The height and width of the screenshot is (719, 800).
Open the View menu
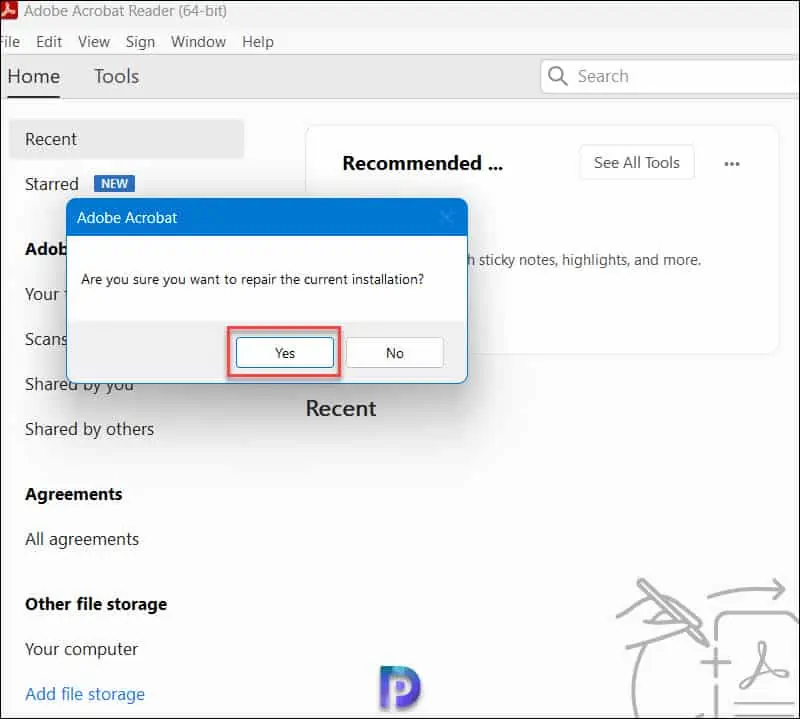point(94,41)
